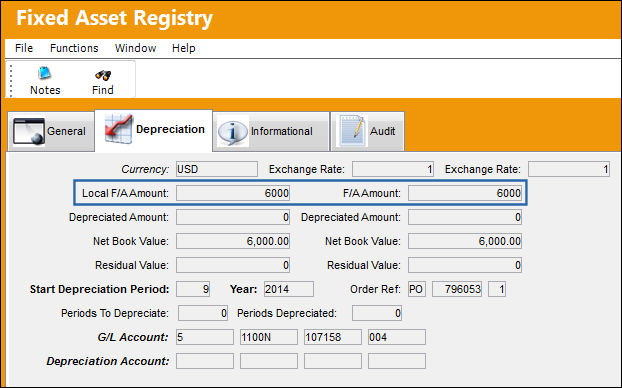Click the Currency label
The height and width of the screenshot is (388, 622).
click(145, 169)
